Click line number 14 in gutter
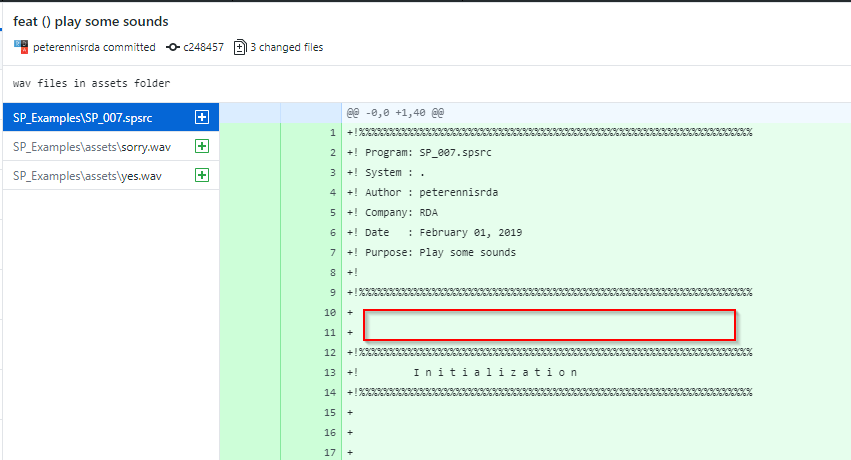851x460 pixels. click(330, 393)
